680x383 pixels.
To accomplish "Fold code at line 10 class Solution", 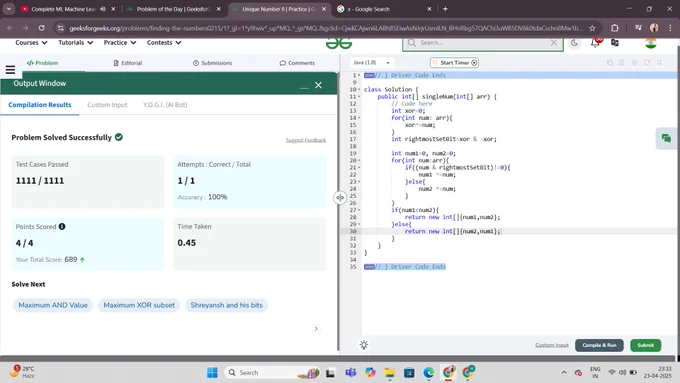I will pos(359,89).
